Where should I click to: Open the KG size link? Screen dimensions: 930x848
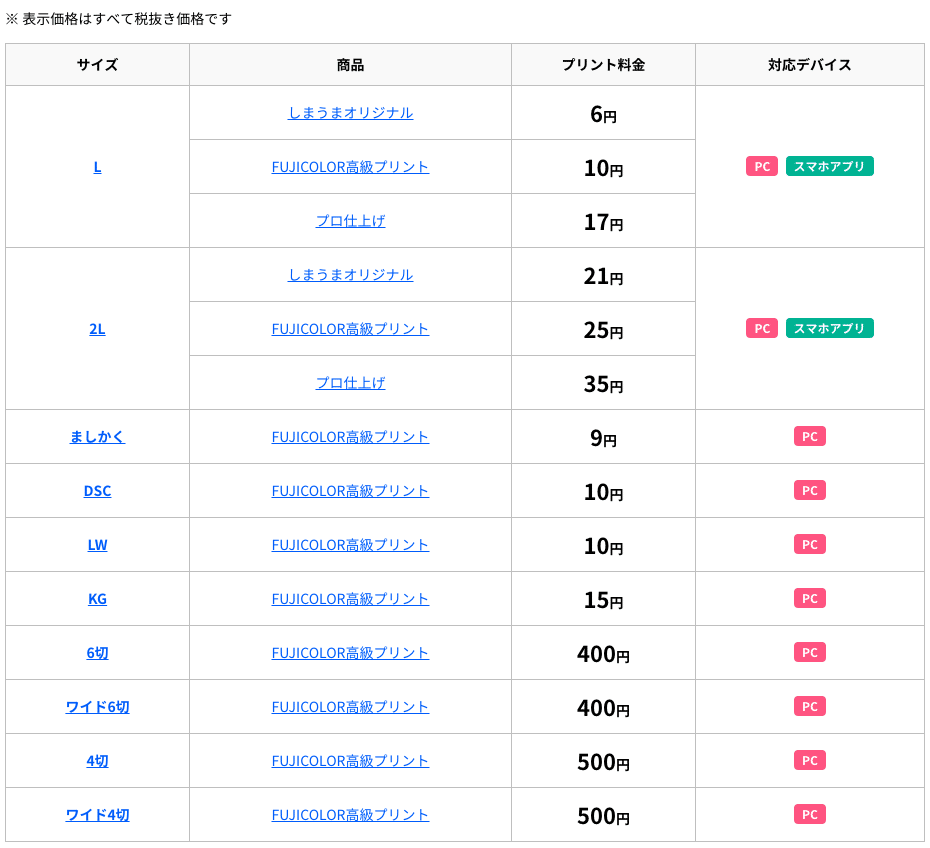pyautogui.click(x=97, y=598)
